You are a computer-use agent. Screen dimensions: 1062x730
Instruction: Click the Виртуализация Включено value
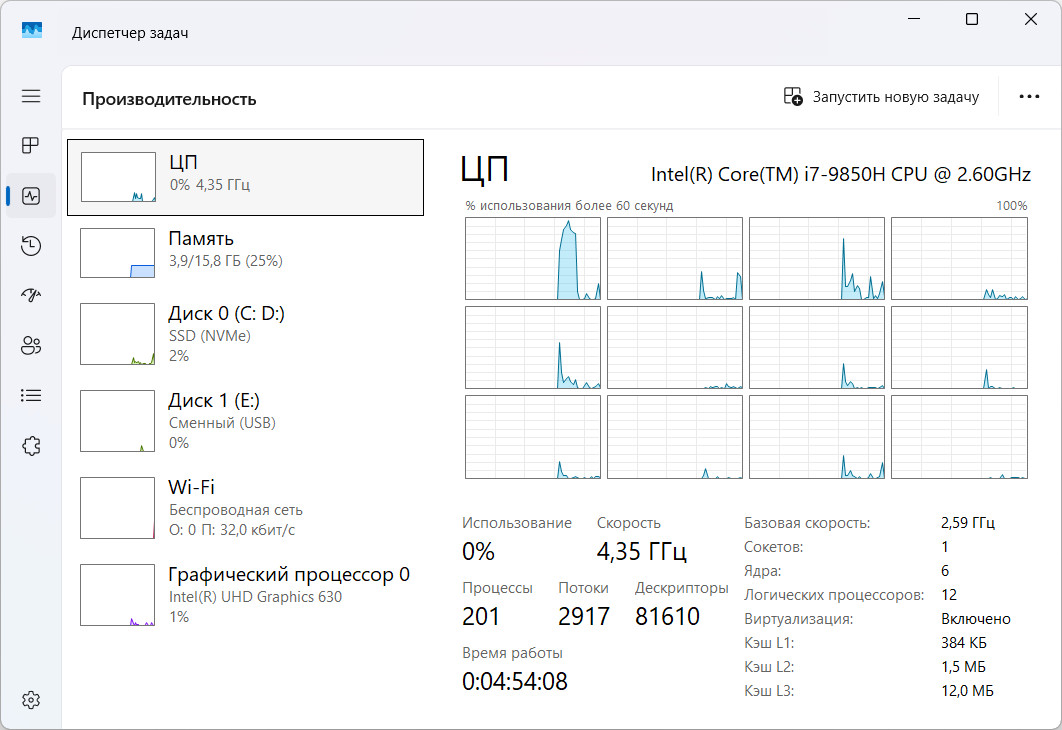pos(975,619)
